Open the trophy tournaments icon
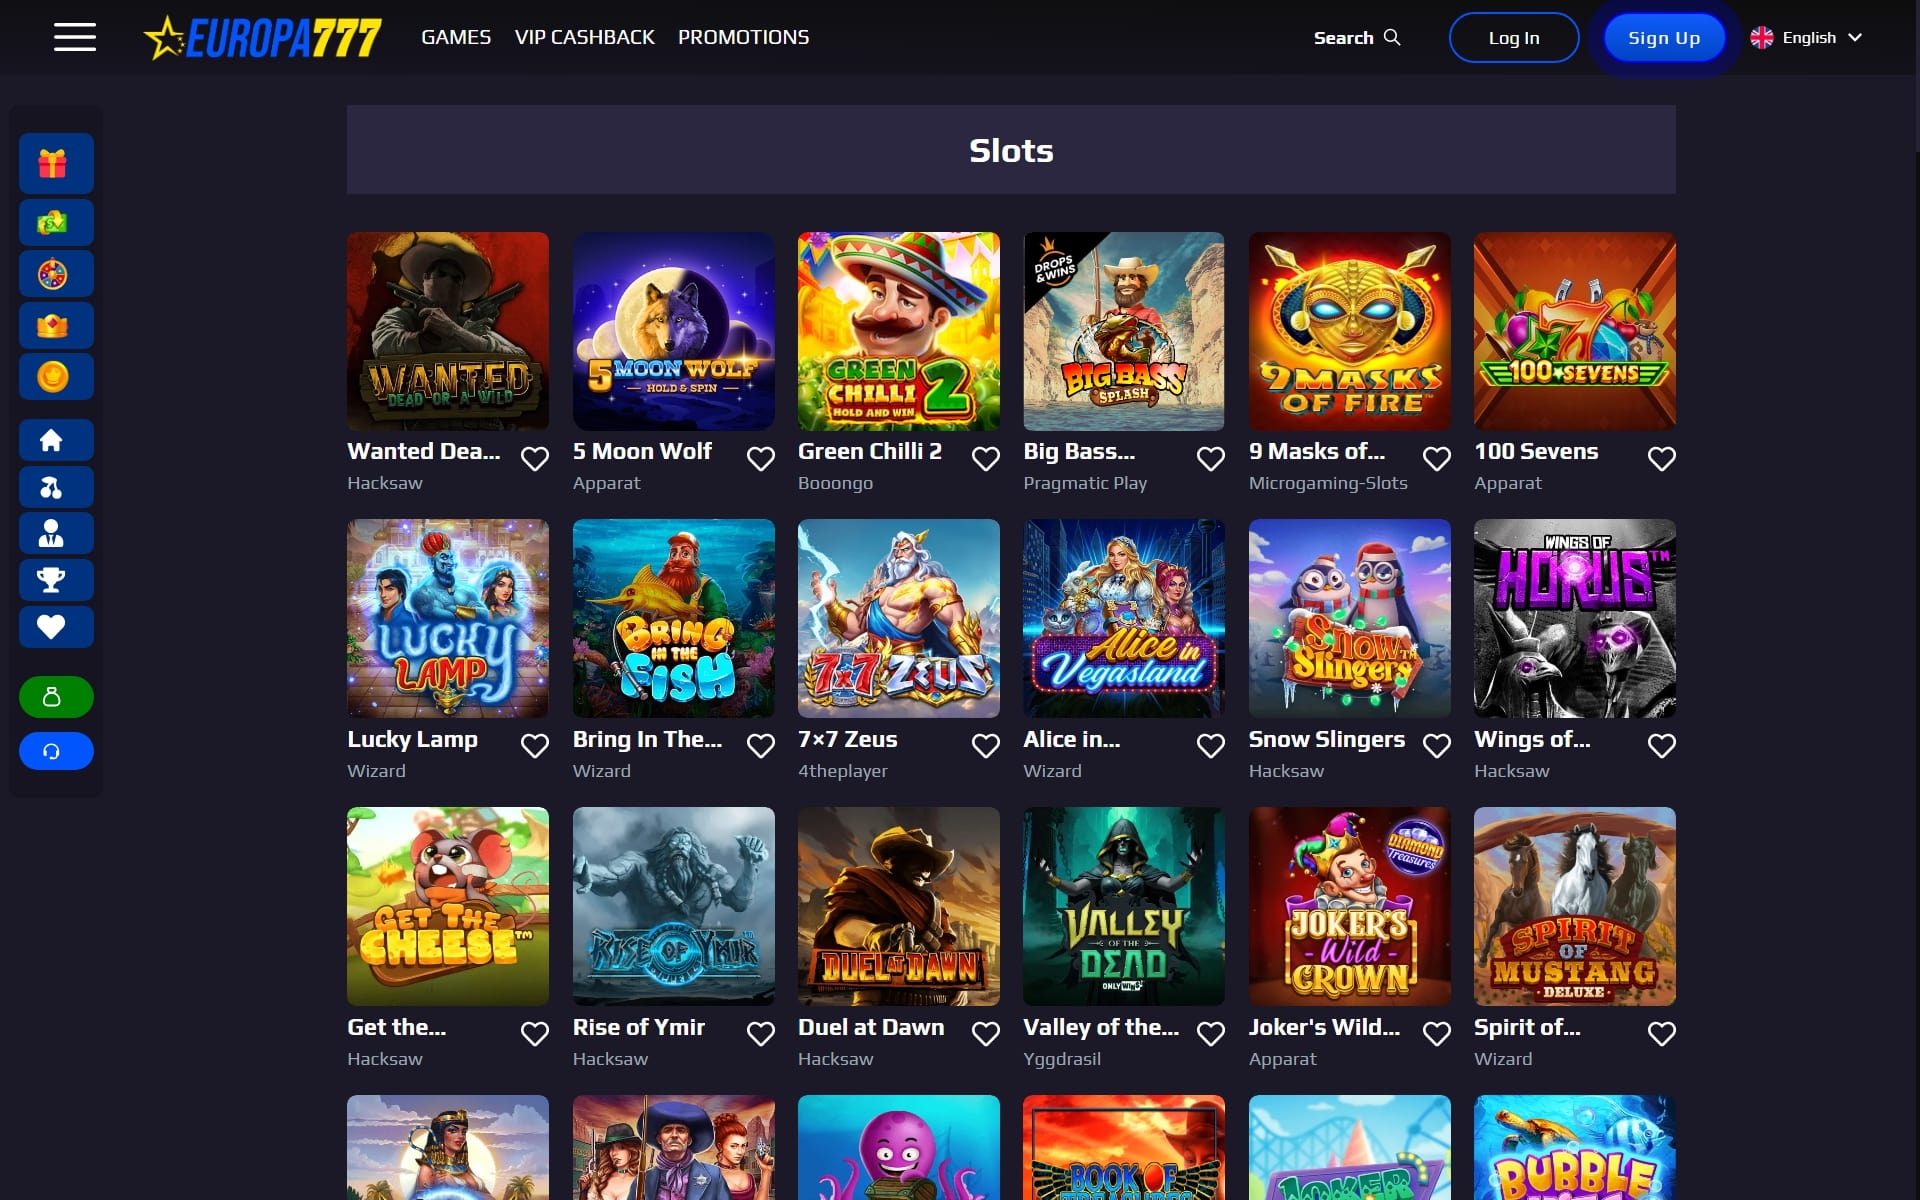Viewport: 1920px width, 1200px height. pos(56,580)
